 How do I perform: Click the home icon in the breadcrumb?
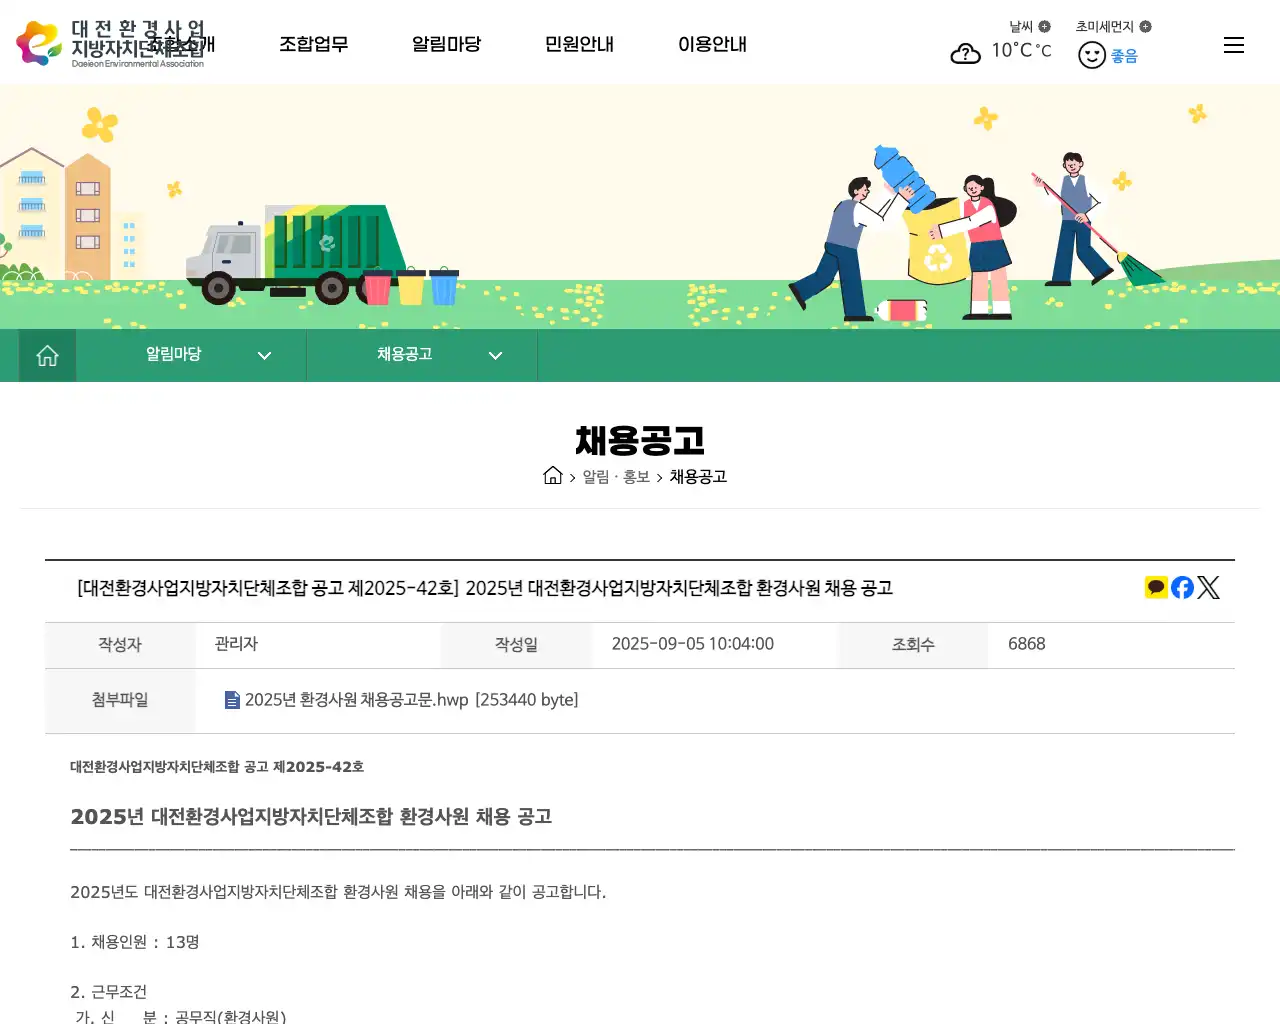point(553,475)
